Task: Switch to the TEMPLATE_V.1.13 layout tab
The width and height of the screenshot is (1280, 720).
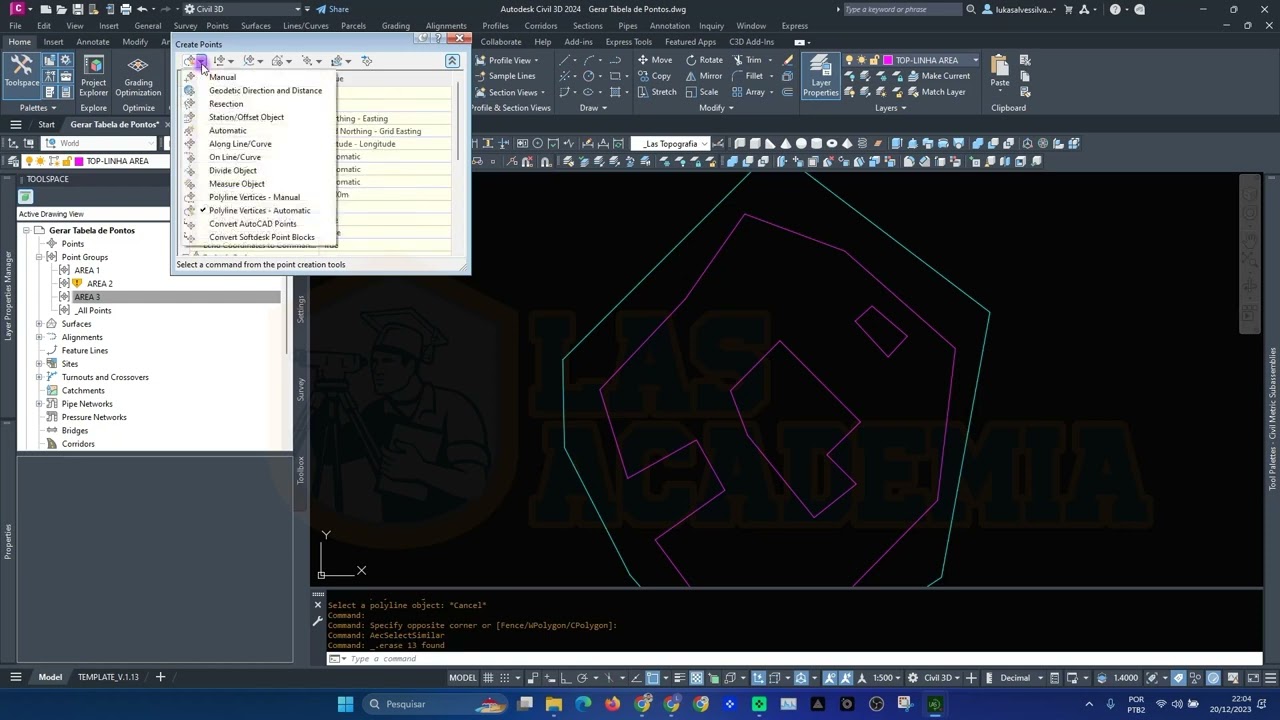Action: coord(108,677)
